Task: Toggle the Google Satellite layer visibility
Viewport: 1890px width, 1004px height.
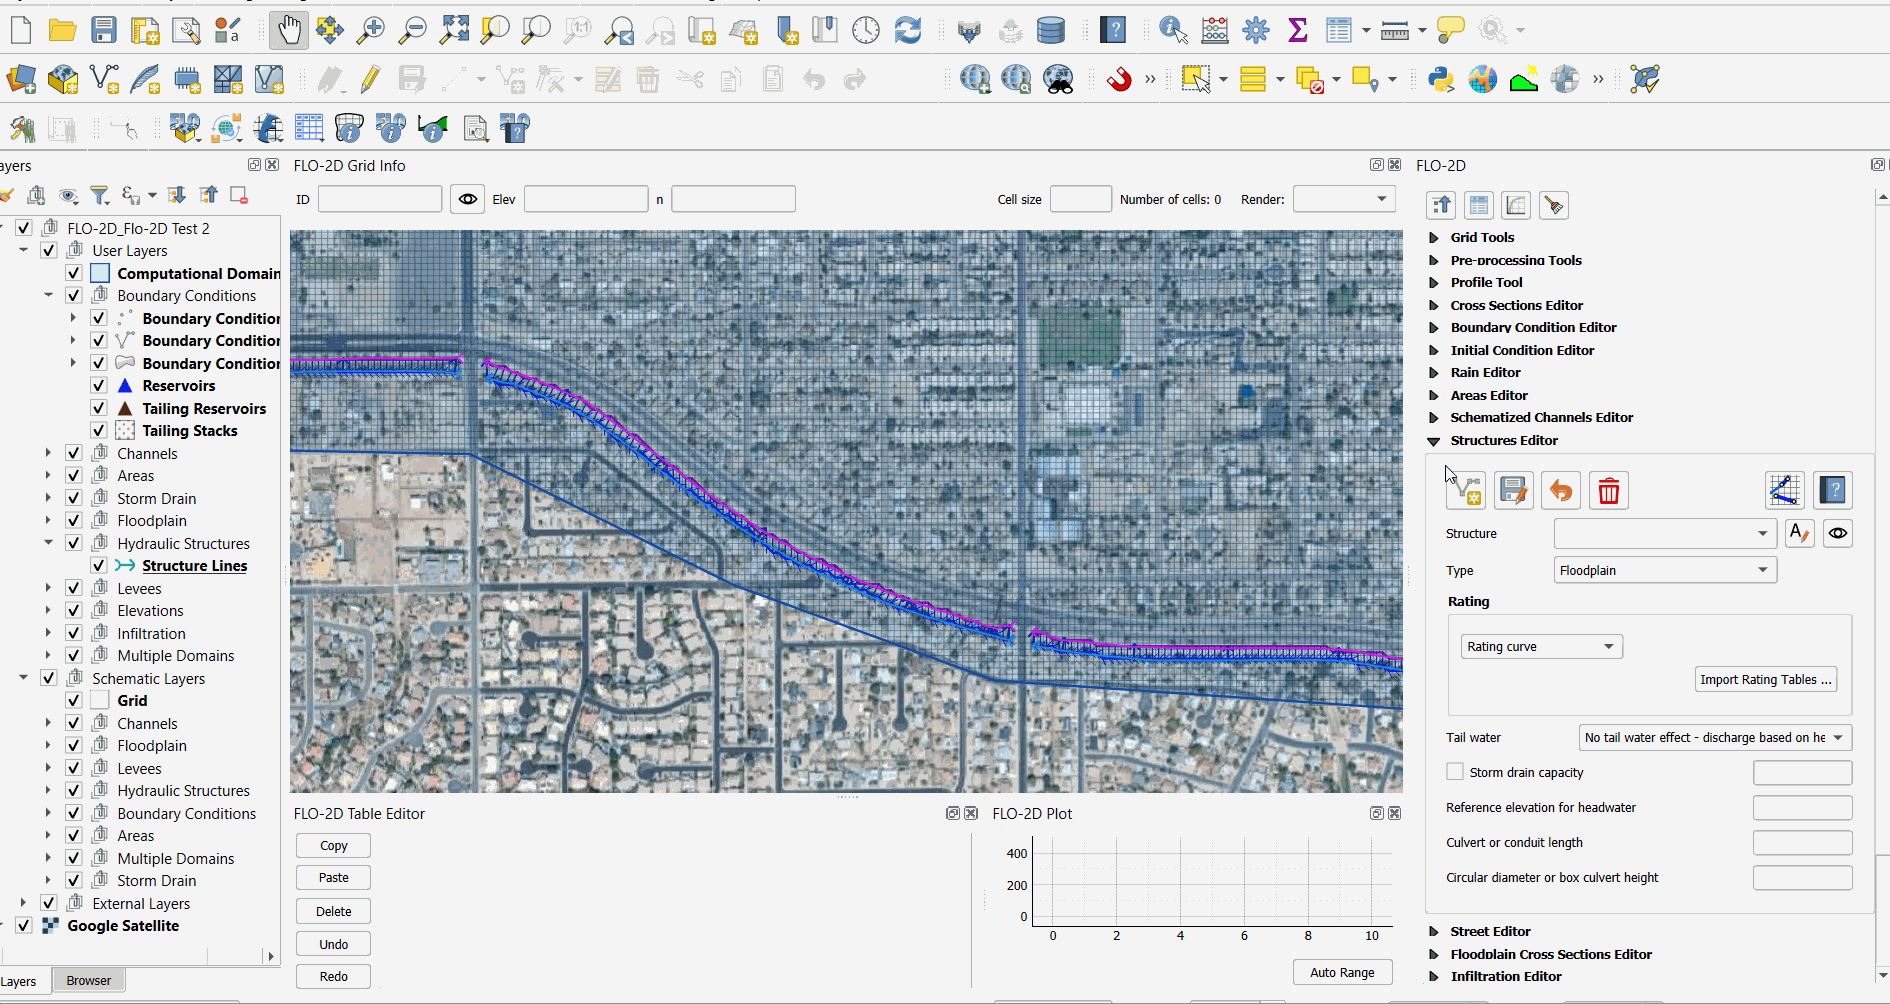Action: point(24,926)
